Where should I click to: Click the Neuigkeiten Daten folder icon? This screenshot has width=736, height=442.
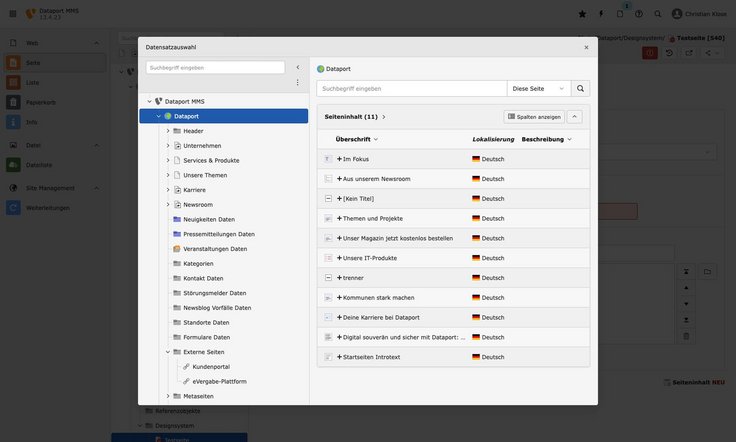tap(177, 219)
